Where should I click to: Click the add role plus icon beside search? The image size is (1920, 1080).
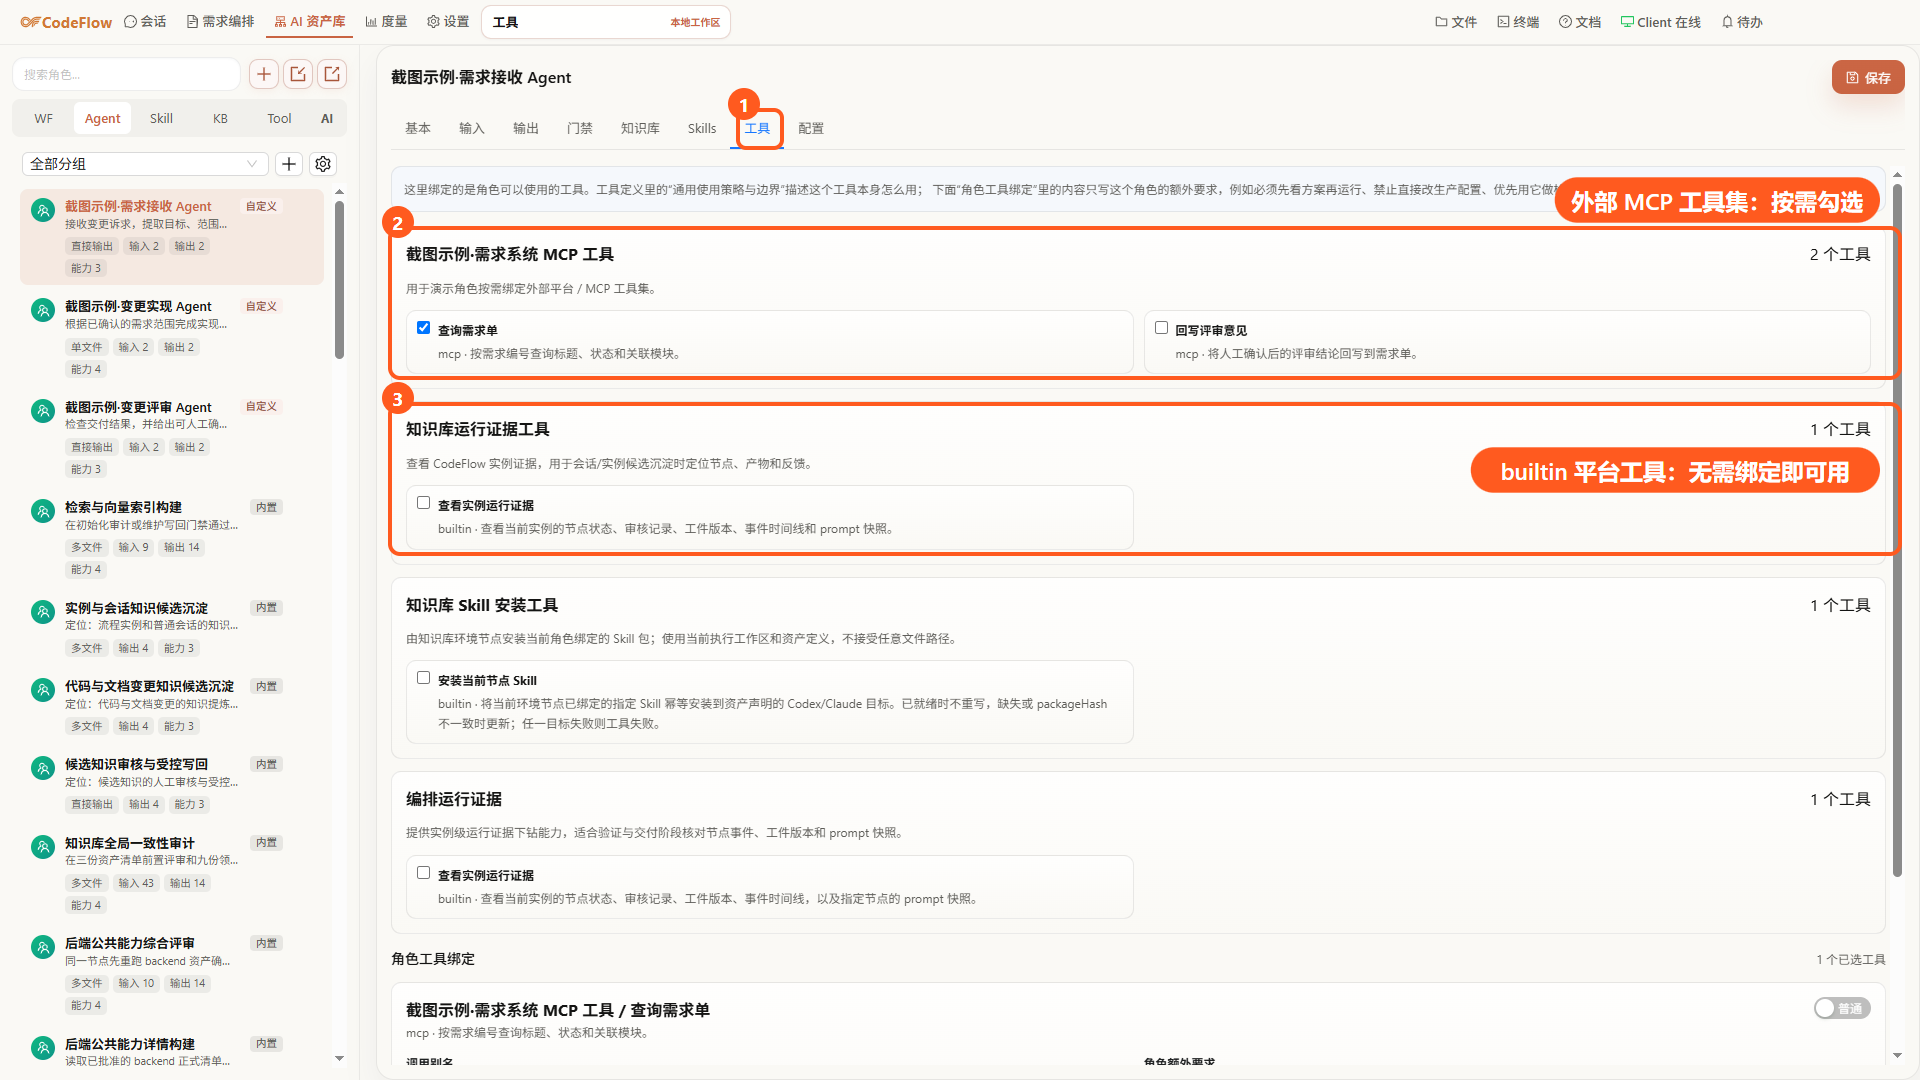pos(264,74)
